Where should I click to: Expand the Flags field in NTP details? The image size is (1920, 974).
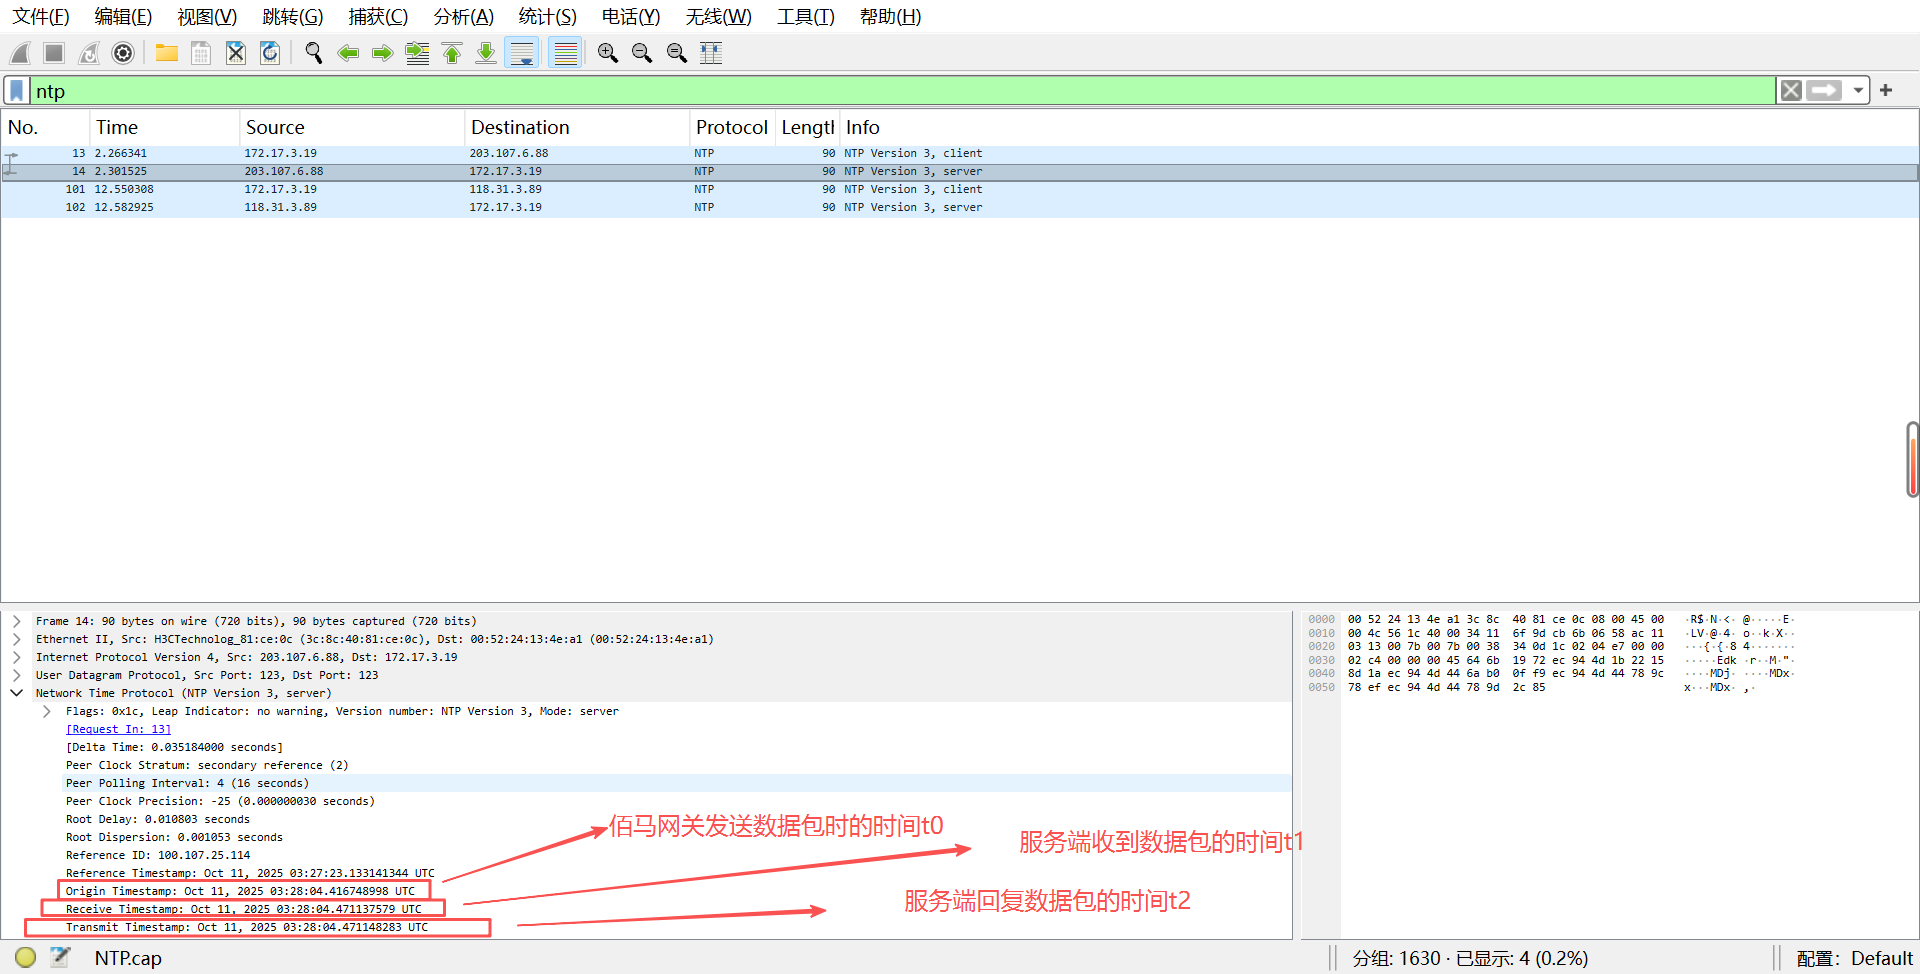click(x=47, y=711)
